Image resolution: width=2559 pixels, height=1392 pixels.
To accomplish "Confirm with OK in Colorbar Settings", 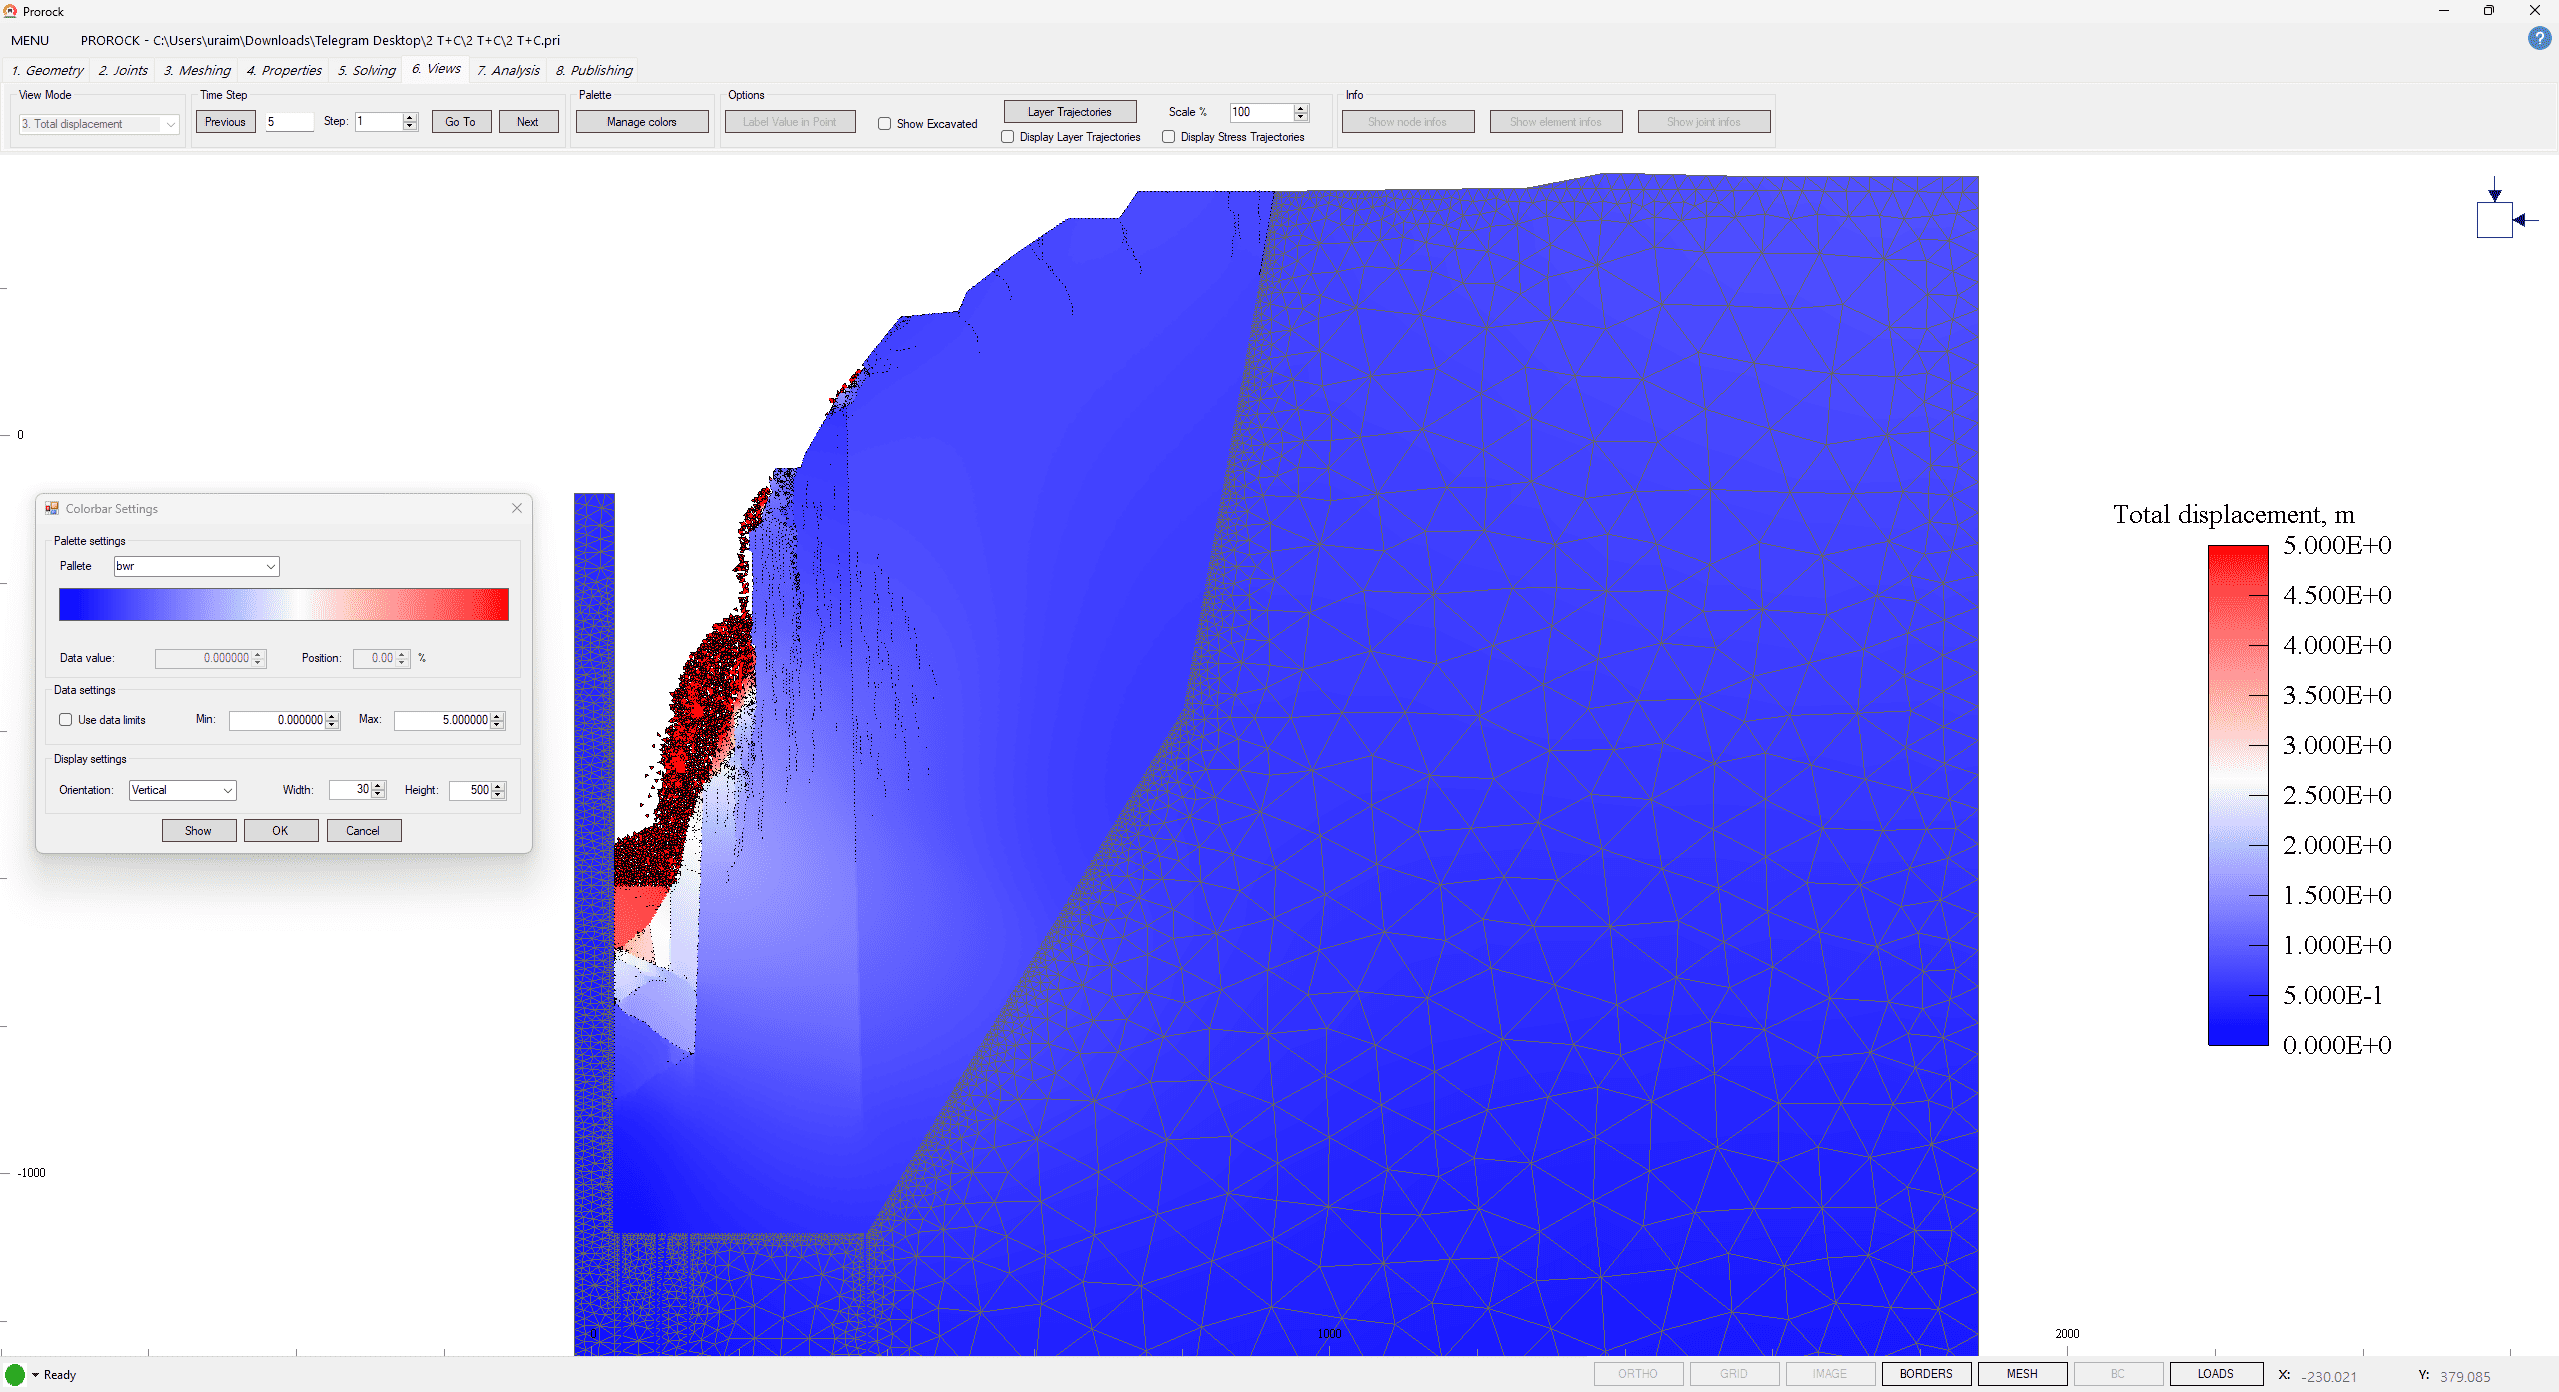I will (281, 831).
